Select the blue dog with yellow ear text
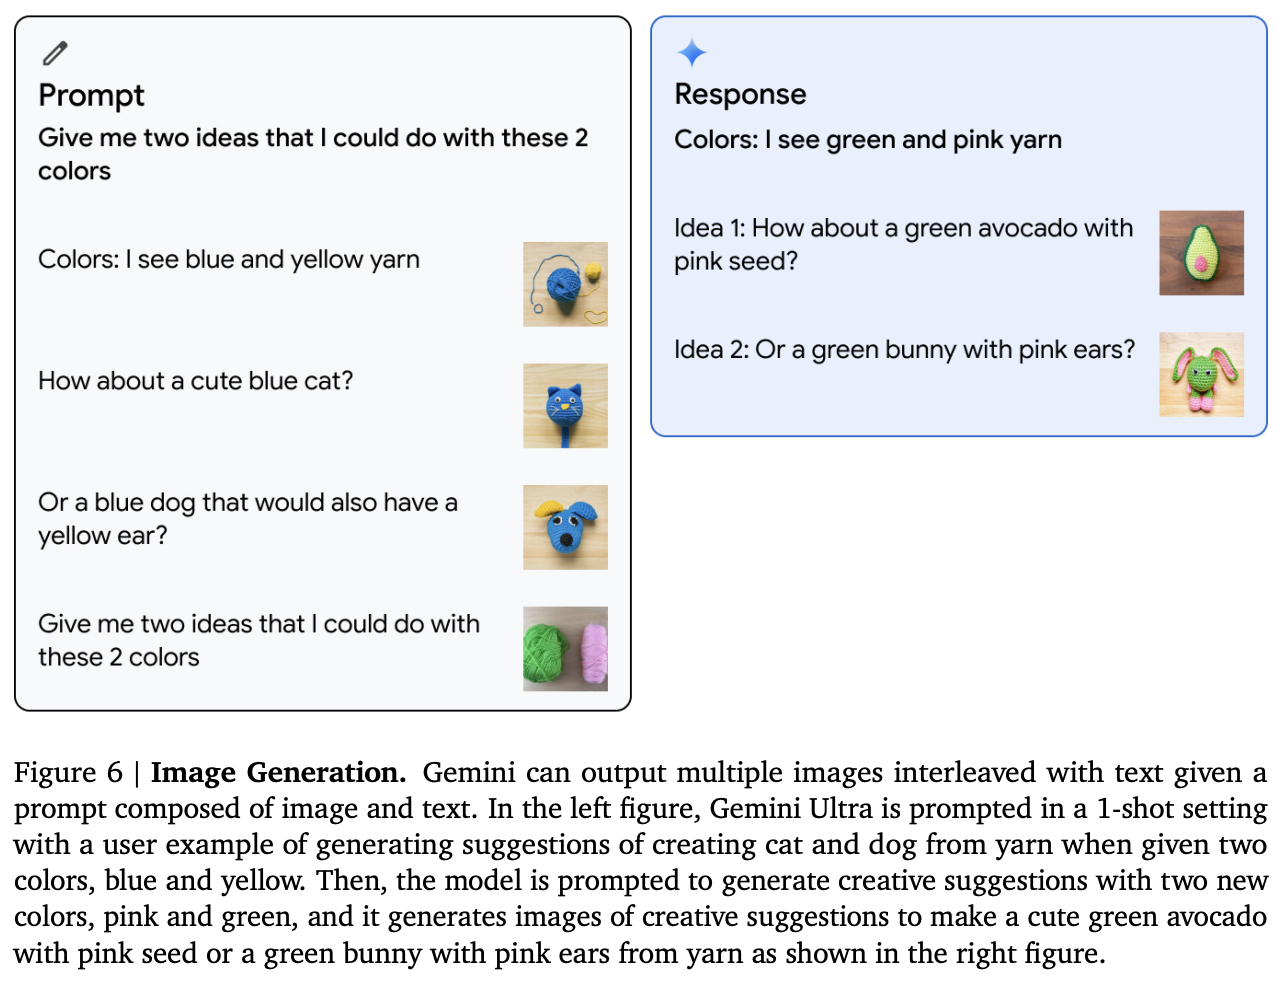This screenshot has height=983, width=1283. coord(247,519)
